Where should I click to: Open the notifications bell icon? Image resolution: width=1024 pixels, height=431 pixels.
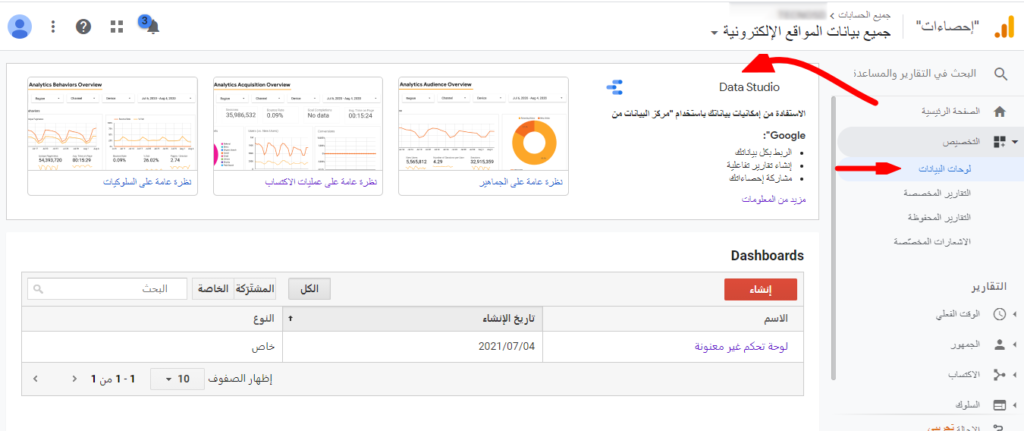tap(152, 27)
